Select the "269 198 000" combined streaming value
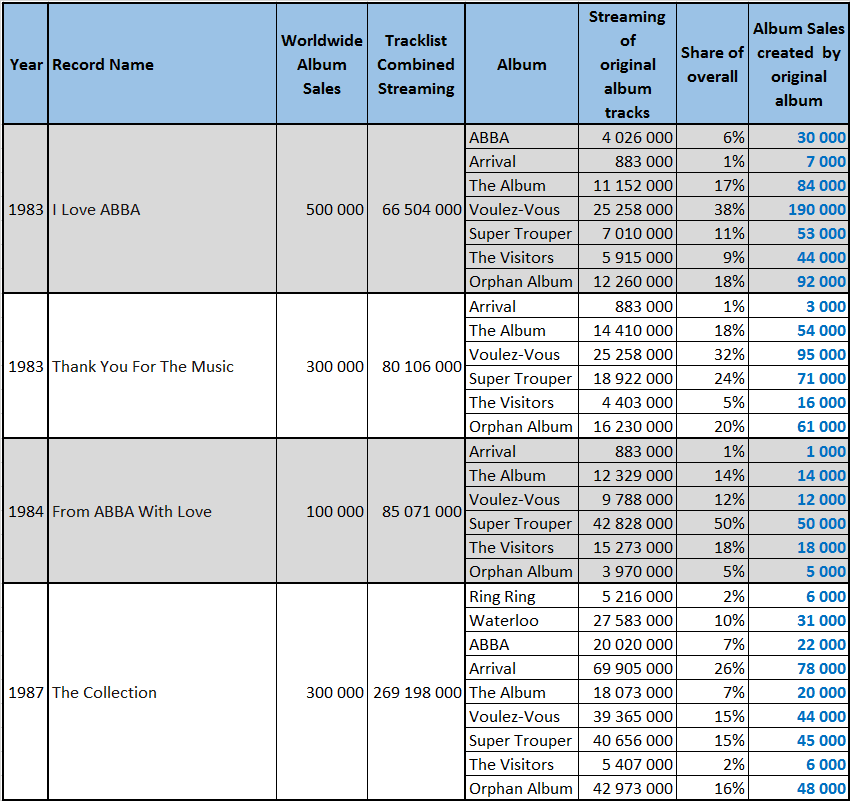850x801 pixels. click(417, 692)
